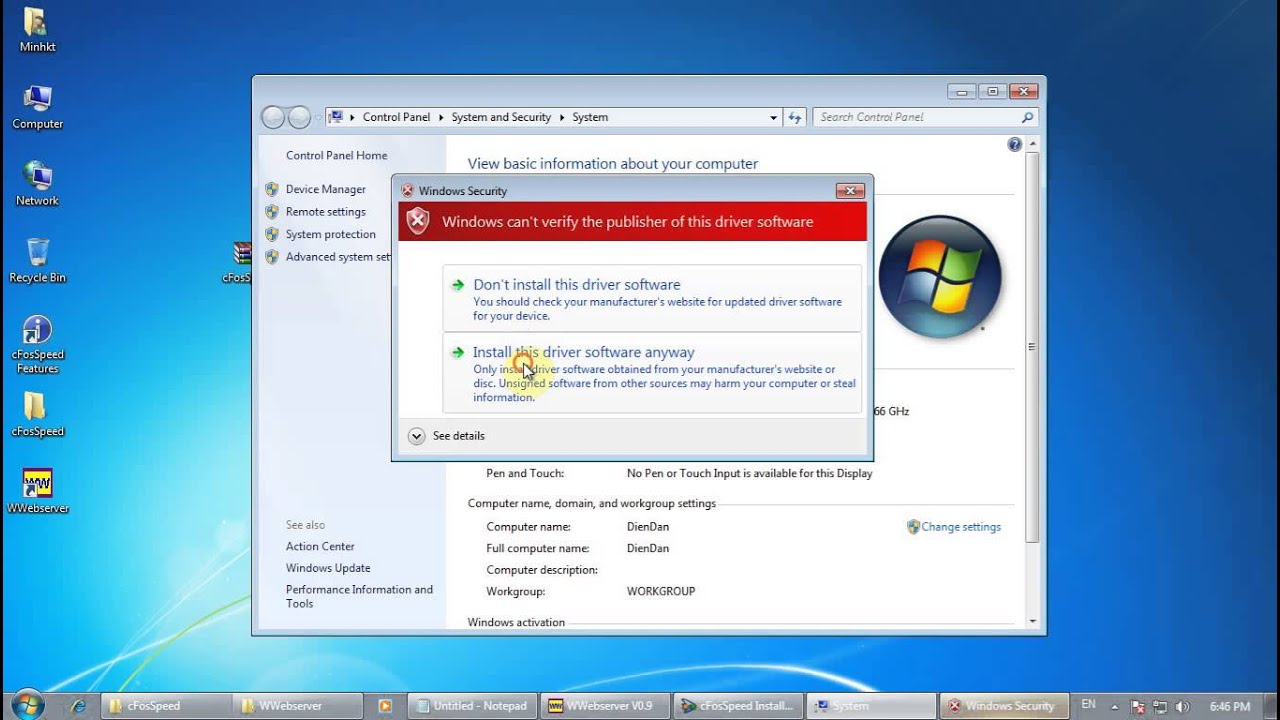Click the Forward navigation arrow button

click(299, 117)
